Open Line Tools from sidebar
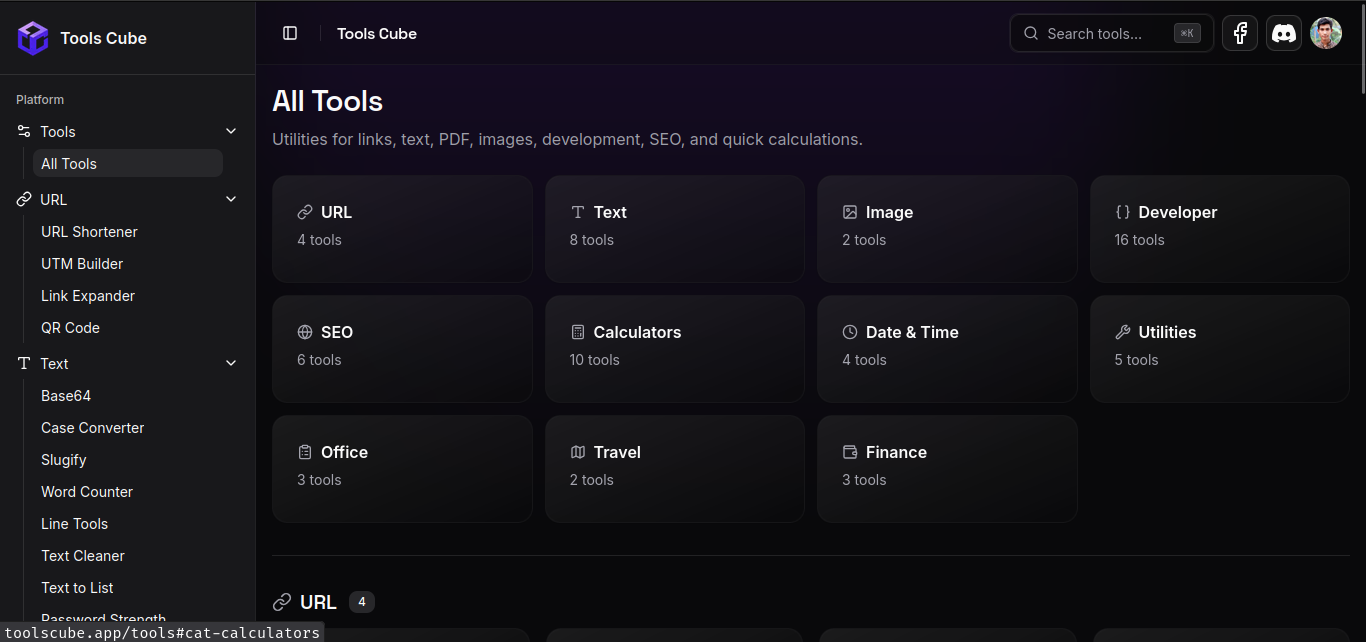 (128, 523)
